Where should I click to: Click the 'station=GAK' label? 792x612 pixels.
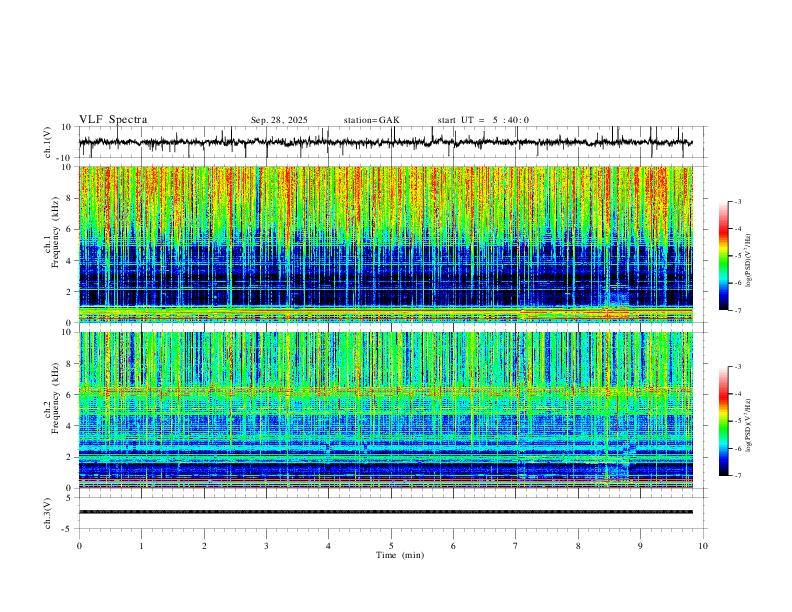click(371, 120)
